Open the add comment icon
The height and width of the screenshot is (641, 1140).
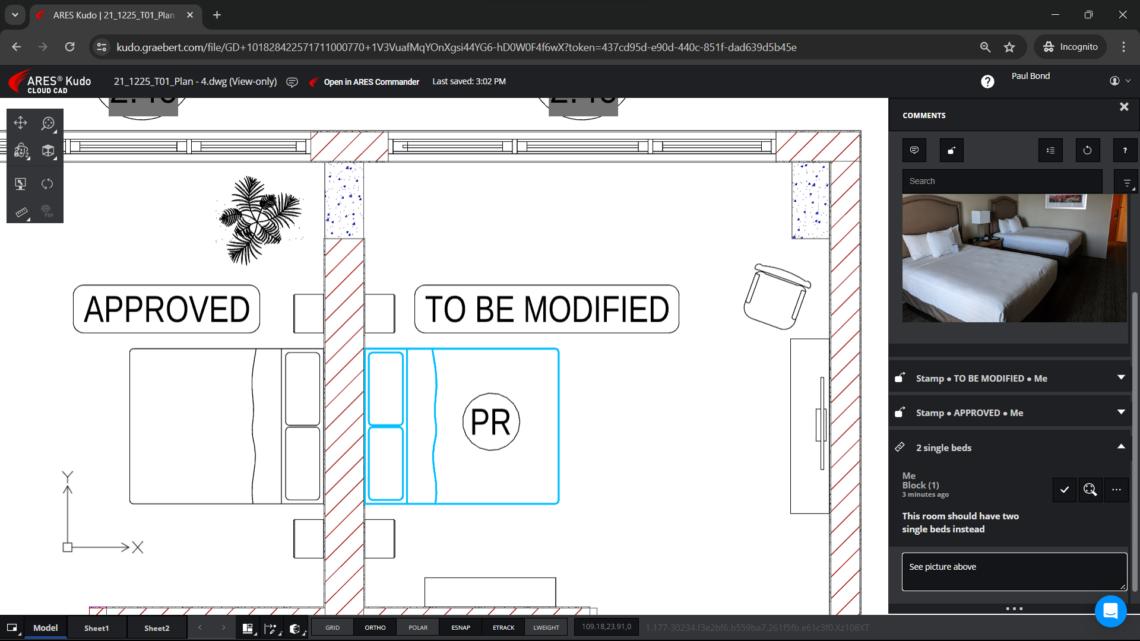(x=913, y=149)
